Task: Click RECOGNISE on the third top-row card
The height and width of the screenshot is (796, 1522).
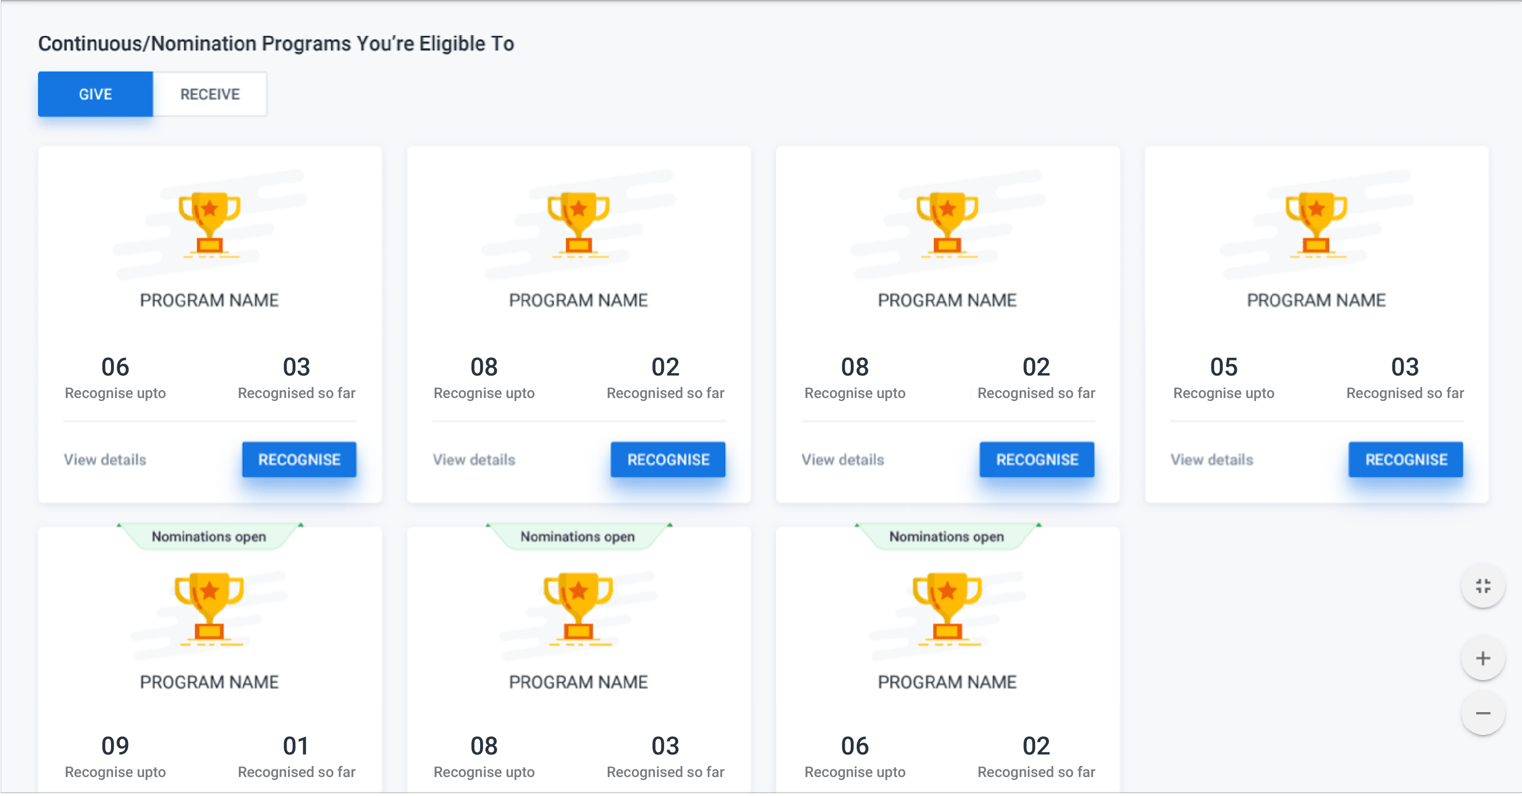Action: coord(1037,459)
